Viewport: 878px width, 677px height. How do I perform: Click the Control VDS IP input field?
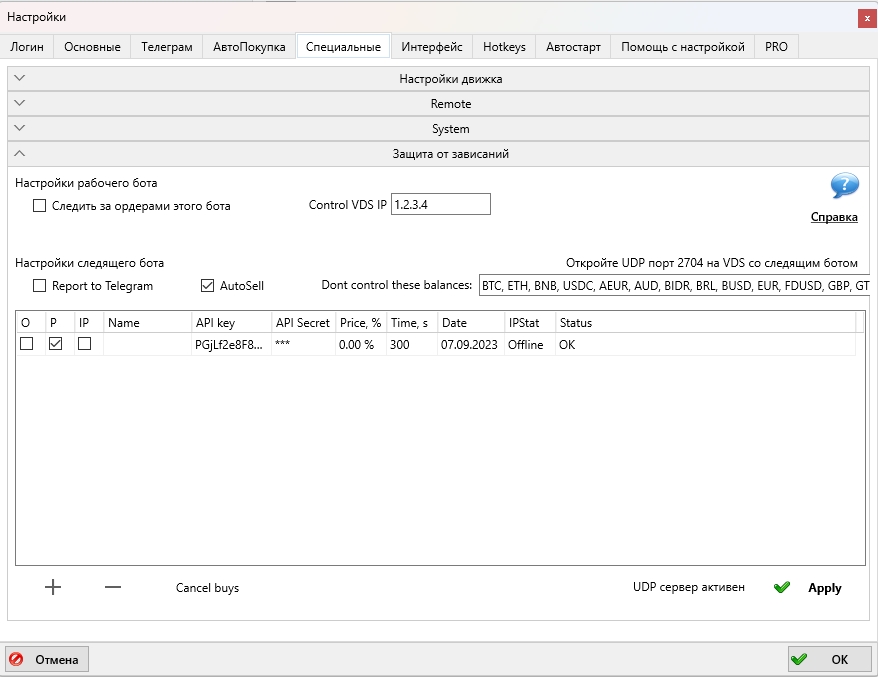(x=440, y=204)
